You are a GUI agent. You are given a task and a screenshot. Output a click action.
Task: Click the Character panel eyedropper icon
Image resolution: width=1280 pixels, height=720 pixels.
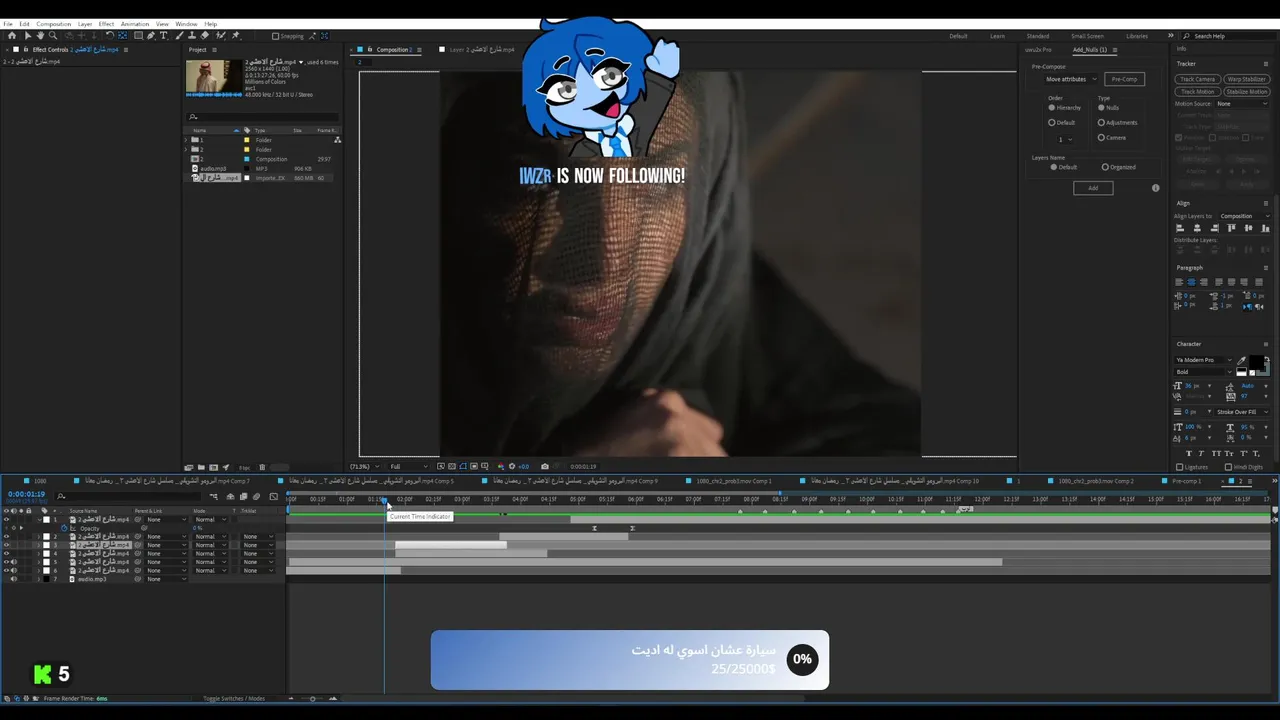pyautogui.click(x=1241, y=361)
